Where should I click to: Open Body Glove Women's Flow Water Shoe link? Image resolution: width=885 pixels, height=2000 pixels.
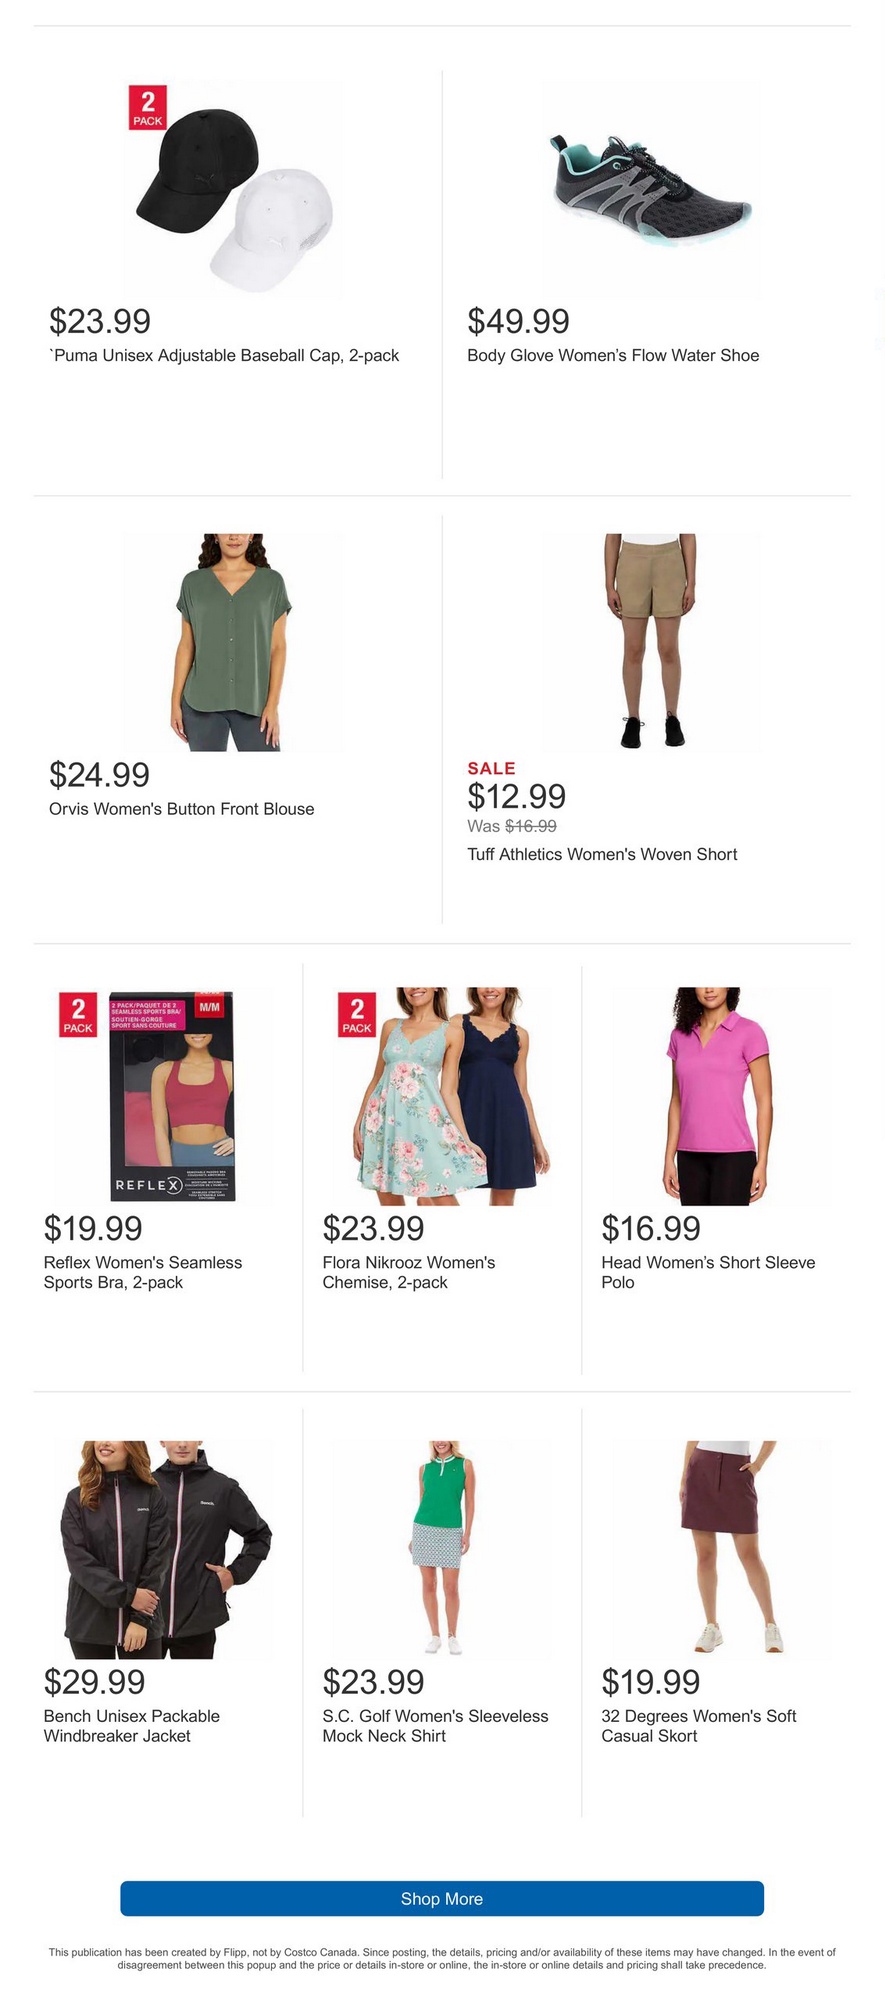[x=613, y=355]
